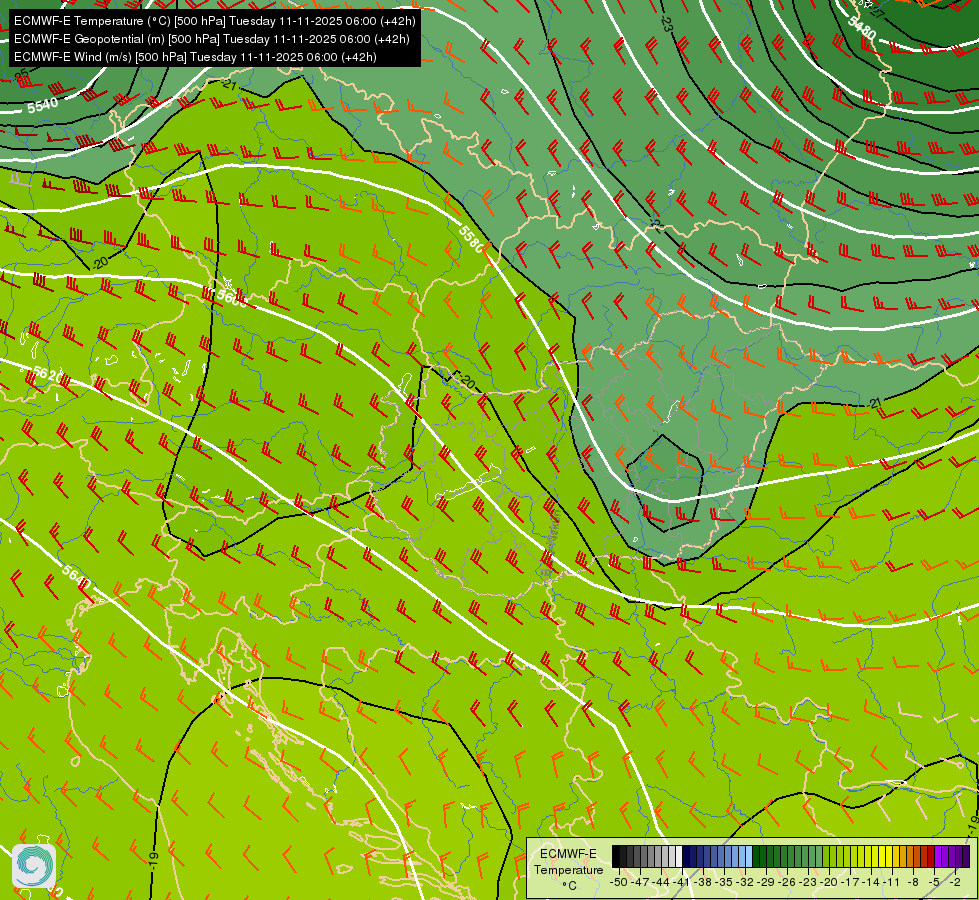Image resolution: width=979 pixels, height=900 pixels.
Task: Select the ECMWF-E Geopotential 500 hPa title line
Action: pos(212,39)
